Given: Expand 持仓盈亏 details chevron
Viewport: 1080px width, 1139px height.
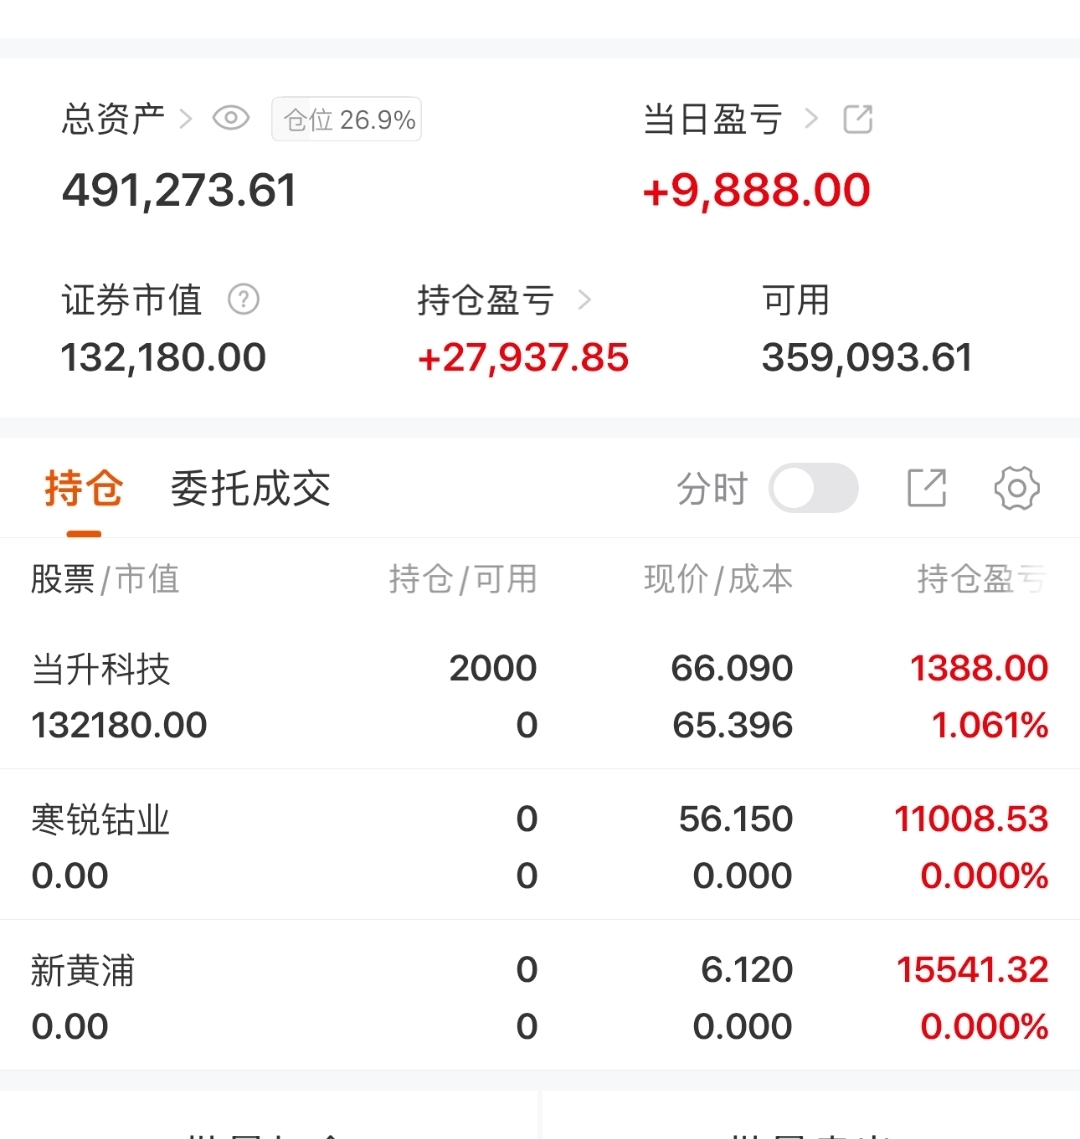Looking at the screenshot, I should point(585,299).
